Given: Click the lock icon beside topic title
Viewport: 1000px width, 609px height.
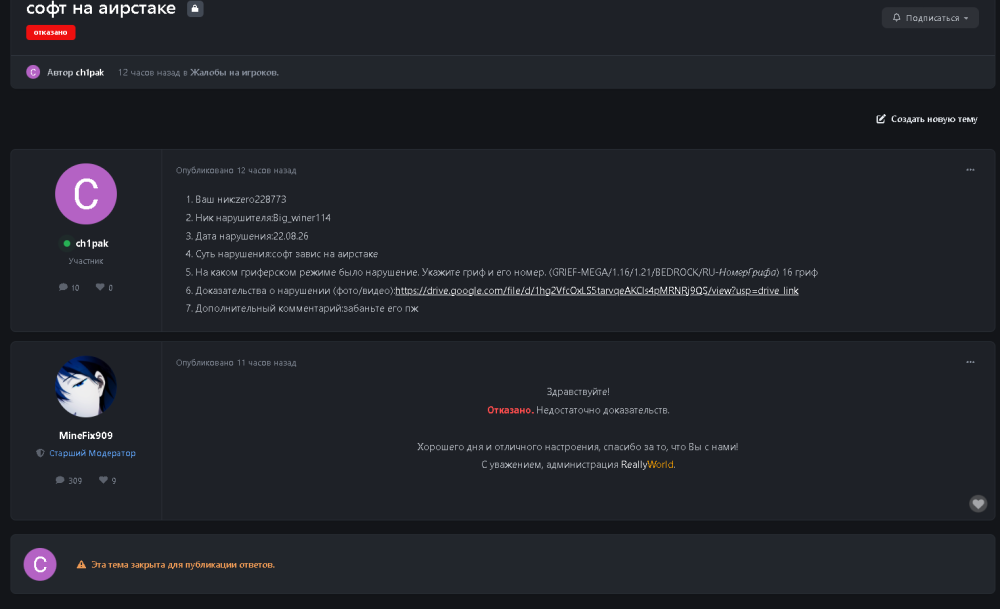Looking at the screenshot, I should 195,9.
